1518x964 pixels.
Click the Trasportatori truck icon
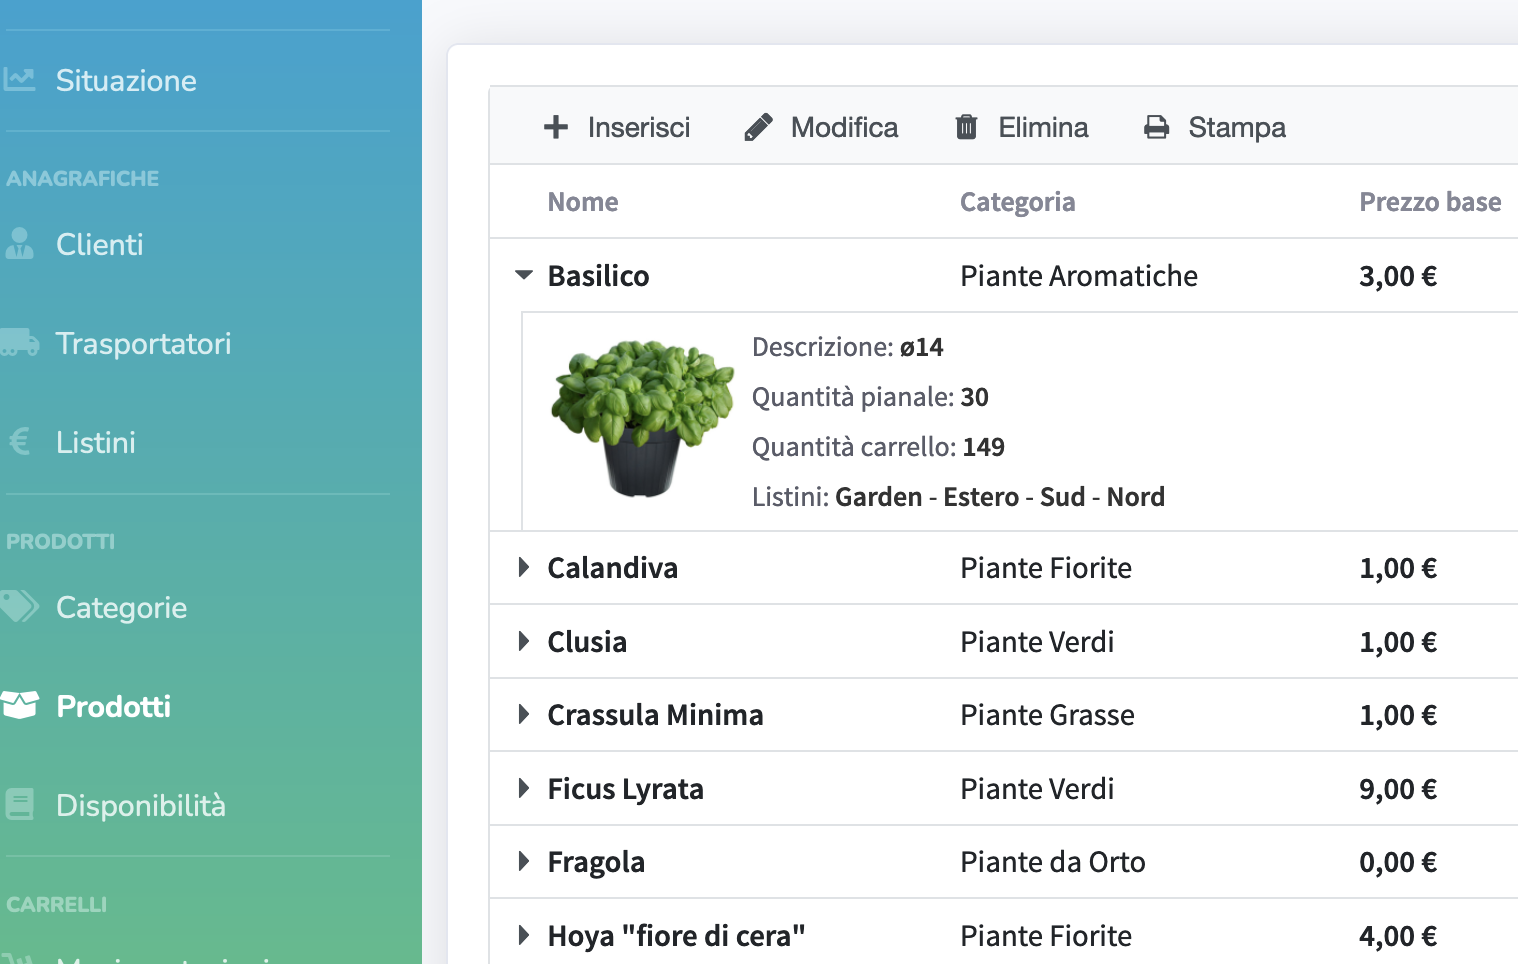[x=21, y=341]
